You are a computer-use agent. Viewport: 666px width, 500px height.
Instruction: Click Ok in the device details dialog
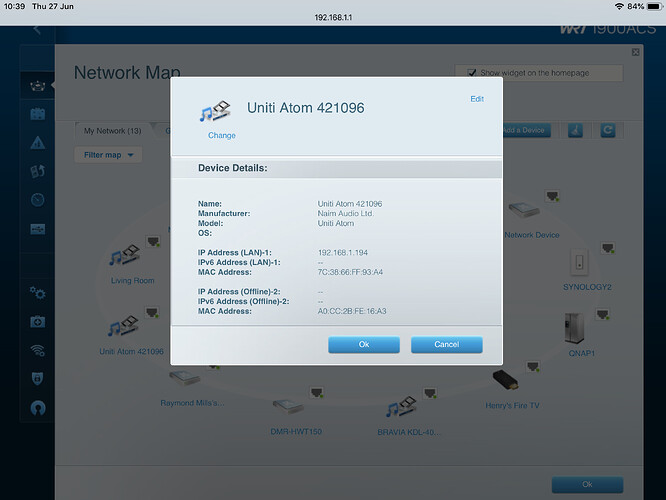click(x=364, y=345)
